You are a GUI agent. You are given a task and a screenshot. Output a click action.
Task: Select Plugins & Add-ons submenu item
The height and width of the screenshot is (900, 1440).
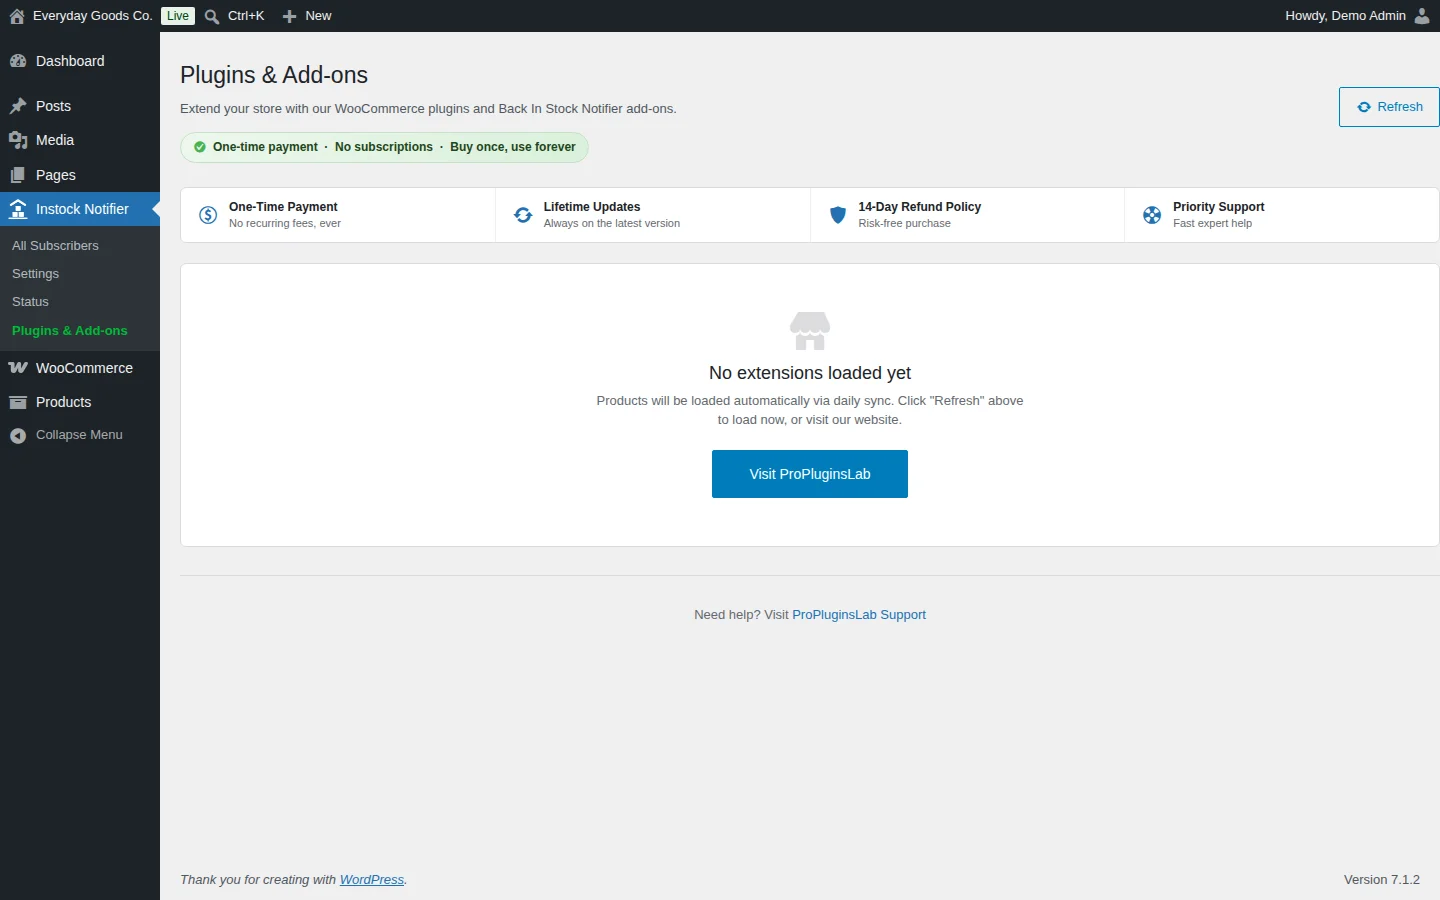click(70, 330)
